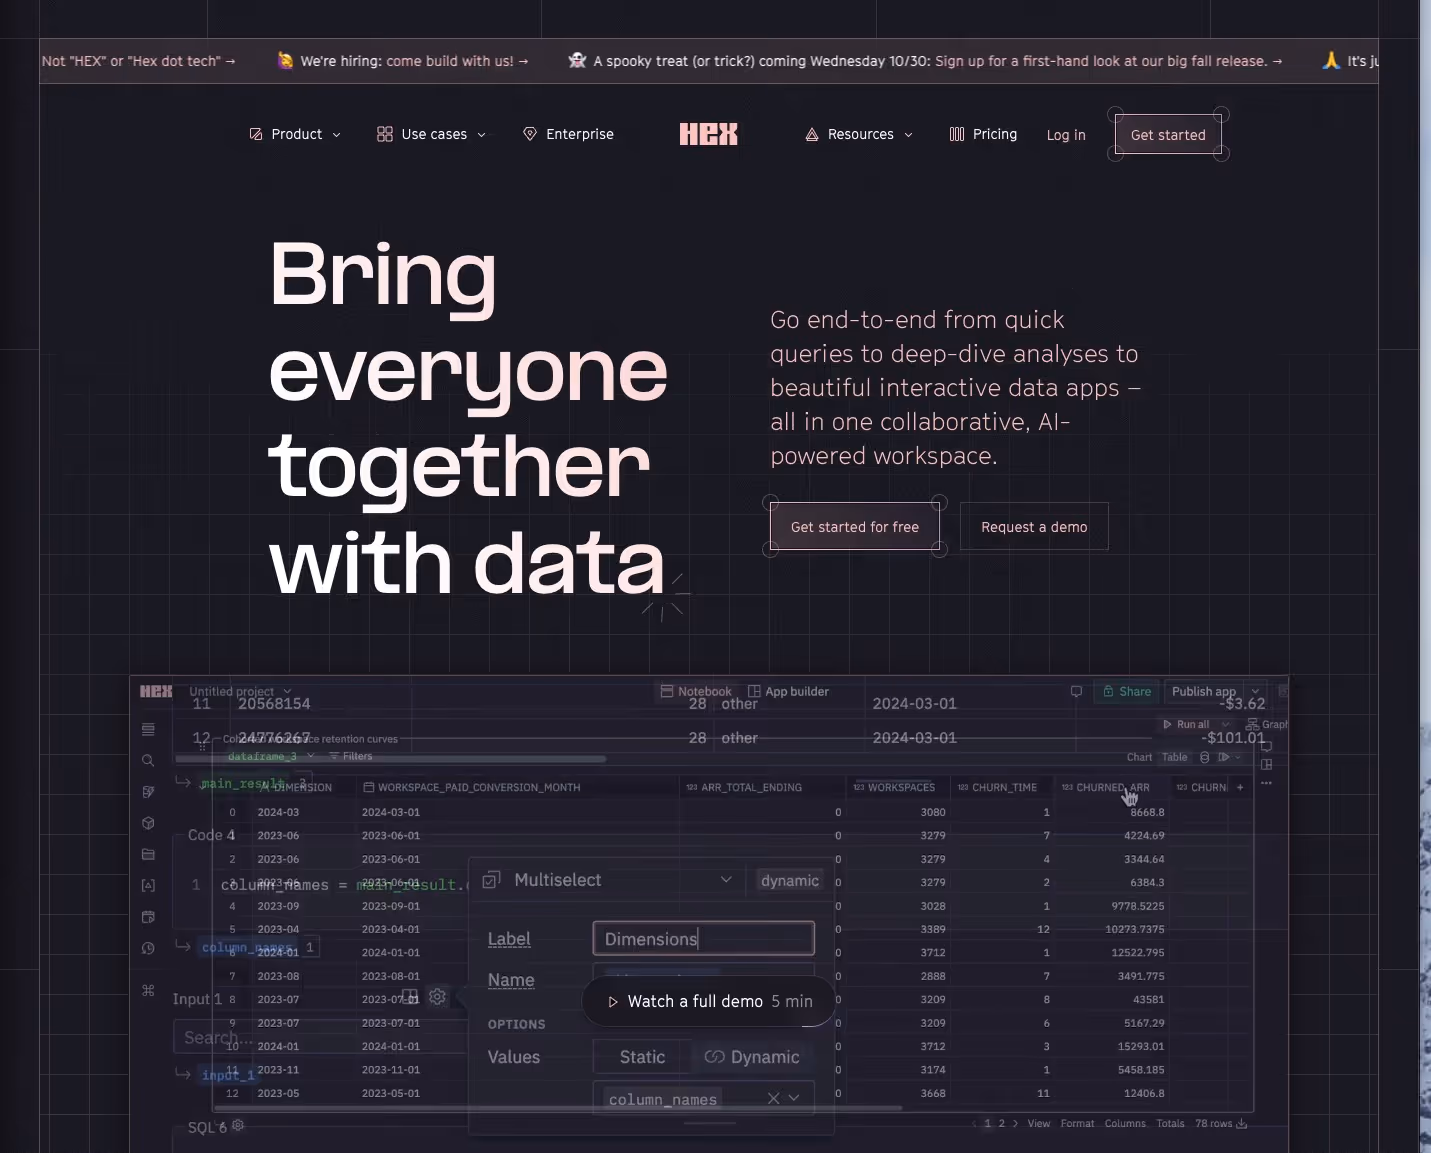Click the Multiselect checkbox icon

[x=491, y=880]
